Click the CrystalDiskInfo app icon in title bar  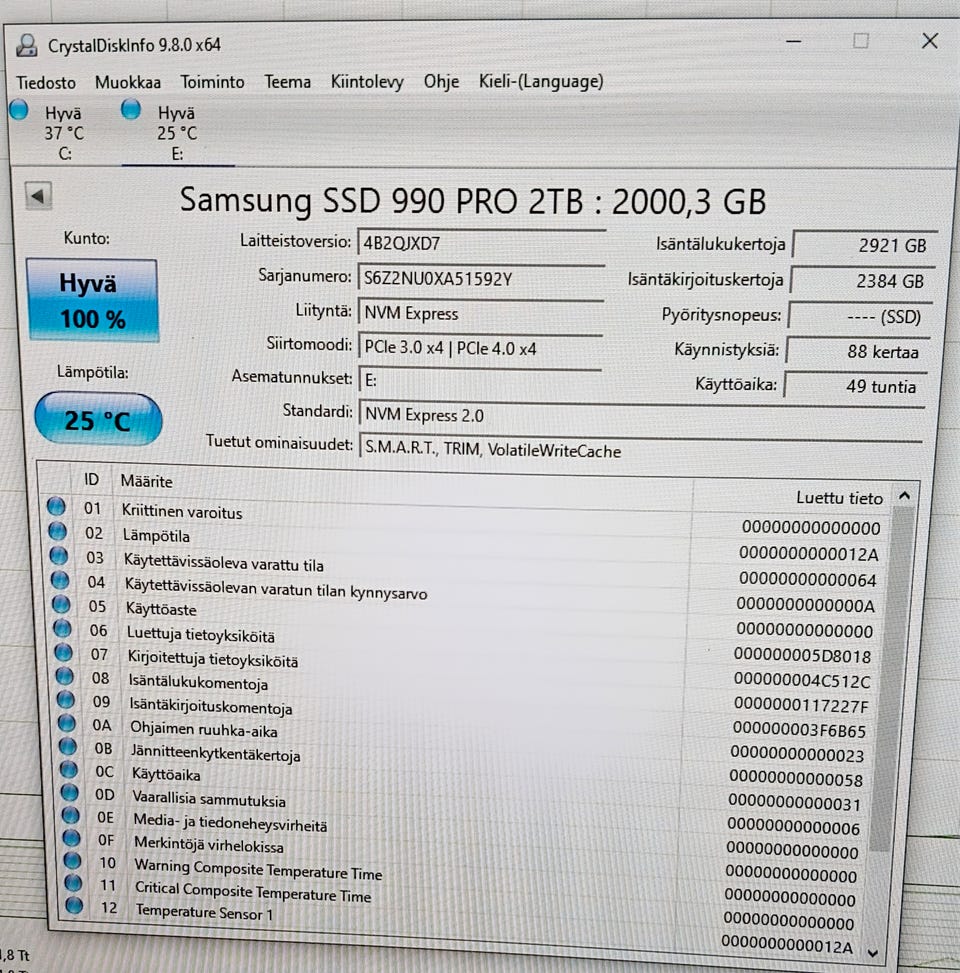click(27, 45)
